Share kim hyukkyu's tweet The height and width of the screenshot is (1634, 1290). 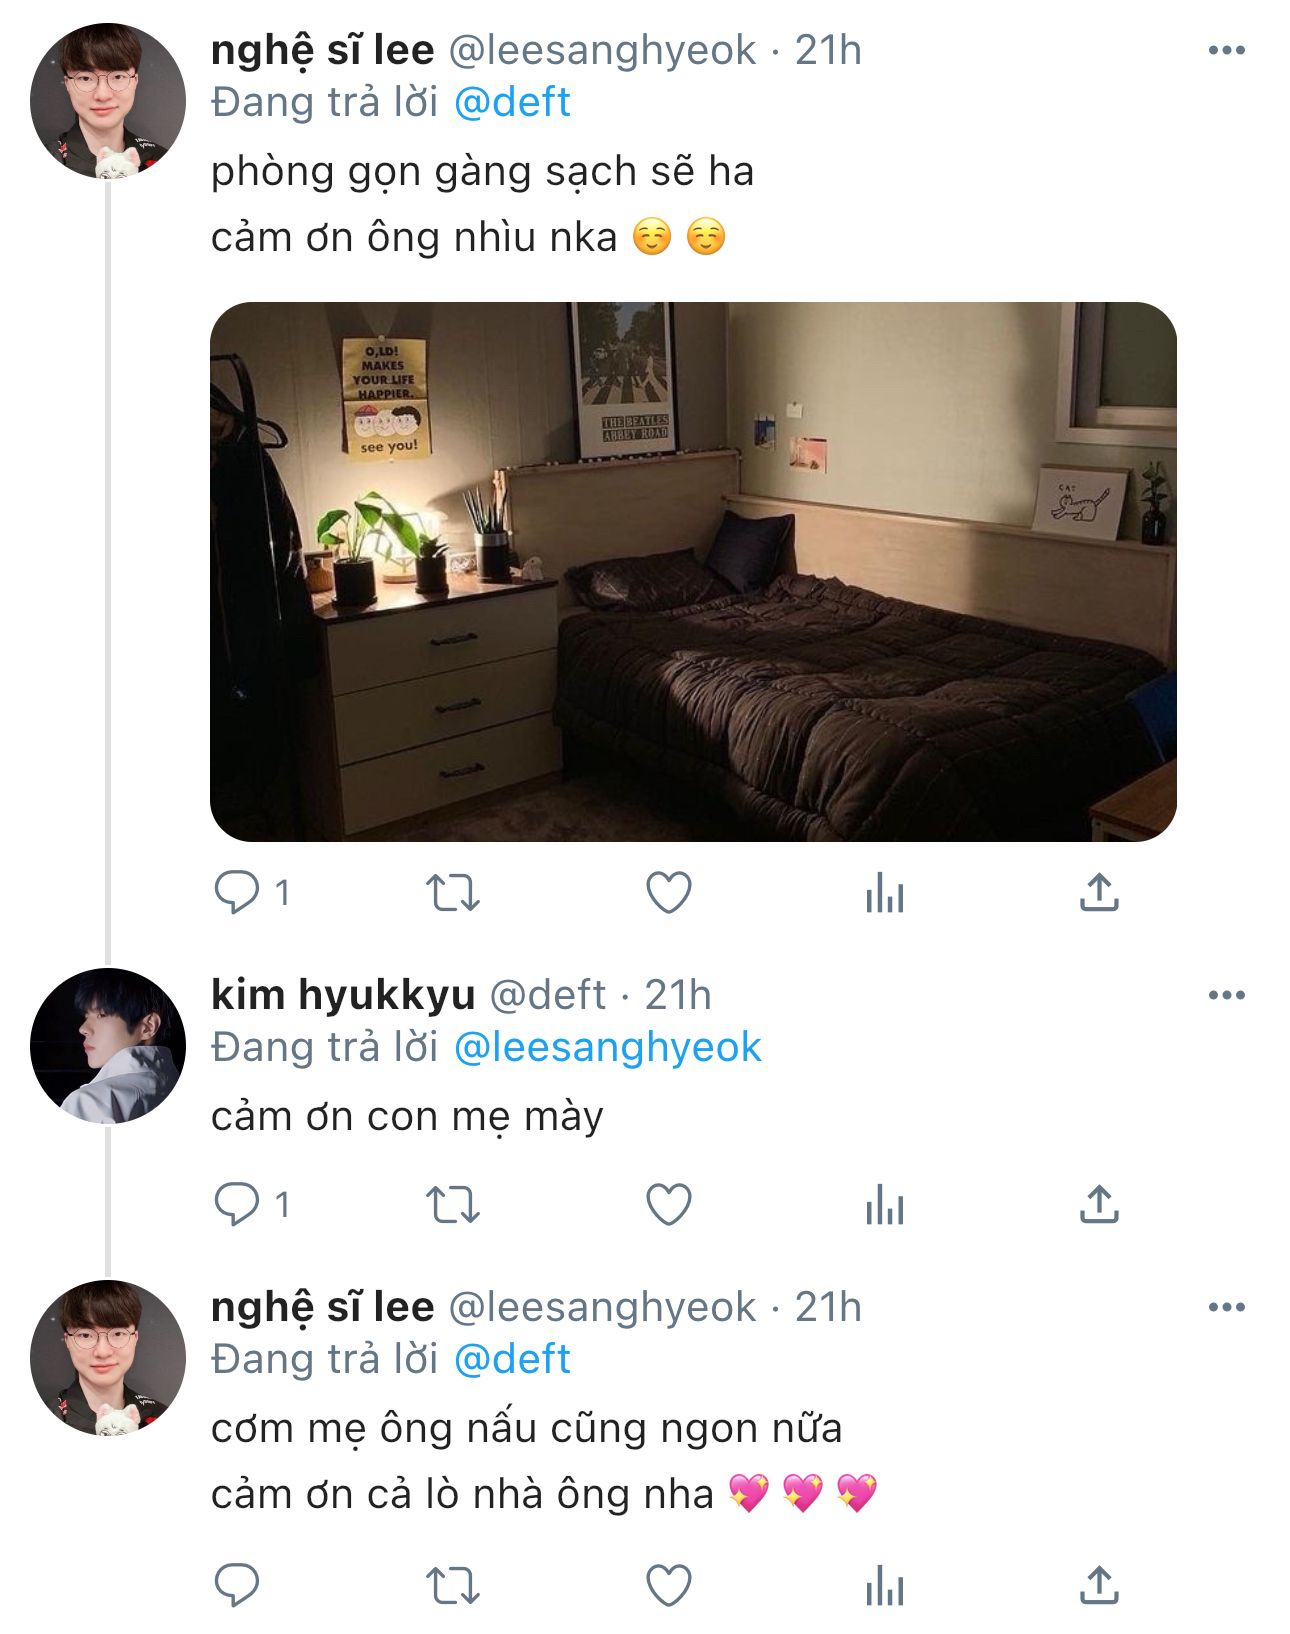[x=1099, y=1204]
